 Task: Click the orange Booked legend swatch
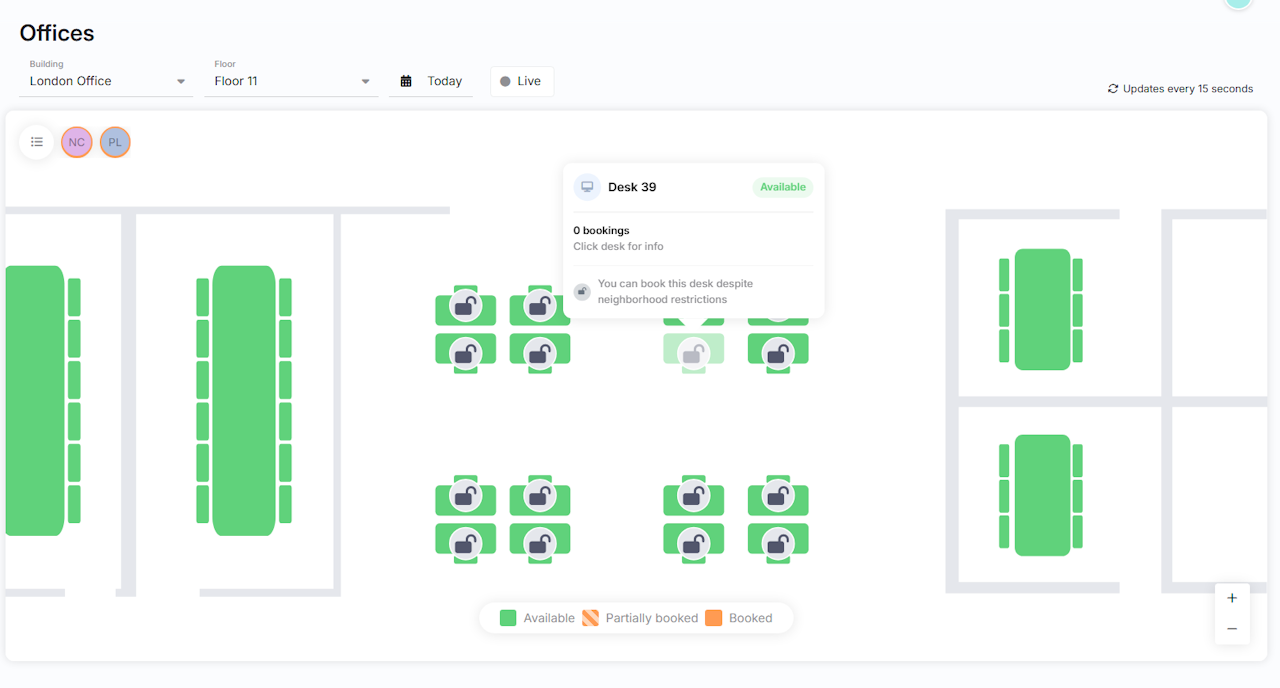(713, 618)
